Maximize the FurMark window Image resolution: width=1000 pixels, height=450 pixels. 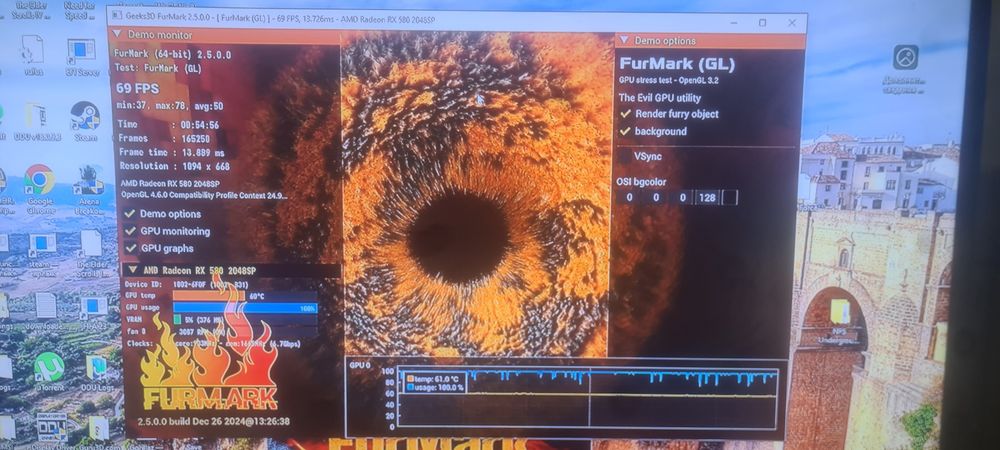[x=762, y=23]
